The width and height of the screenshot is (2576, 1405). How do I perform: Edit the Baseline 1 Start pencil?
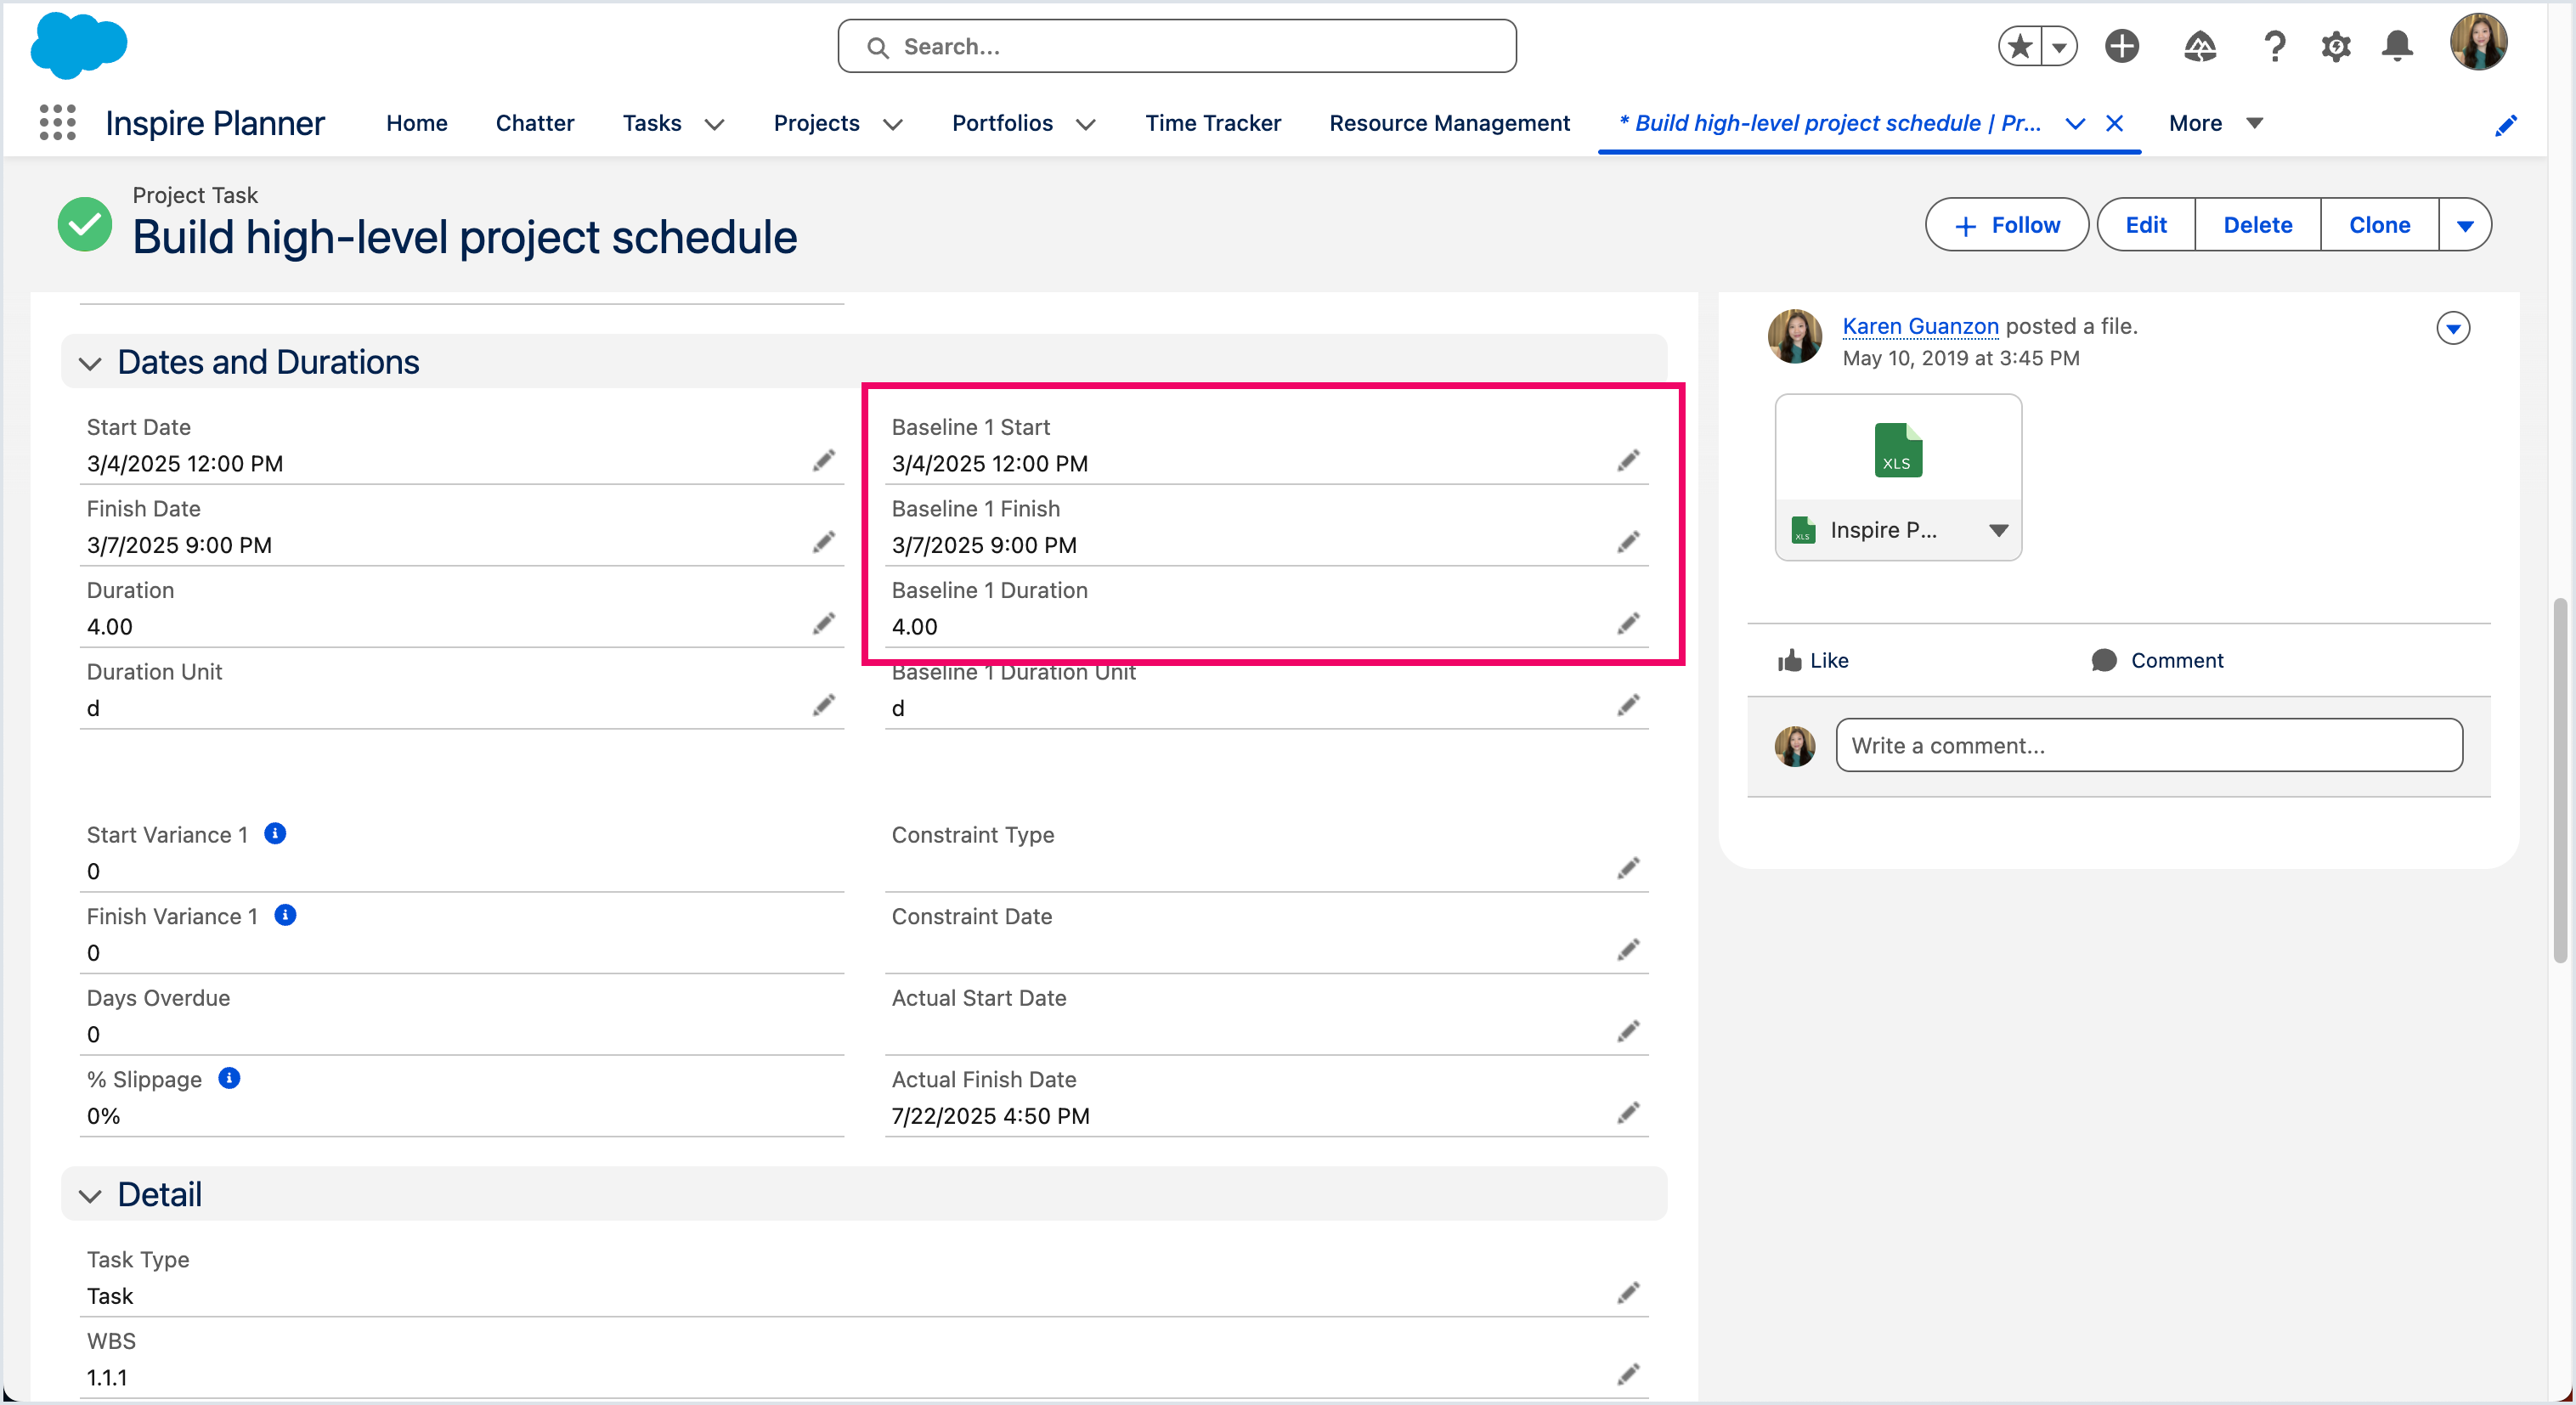tap(1628, 460)
